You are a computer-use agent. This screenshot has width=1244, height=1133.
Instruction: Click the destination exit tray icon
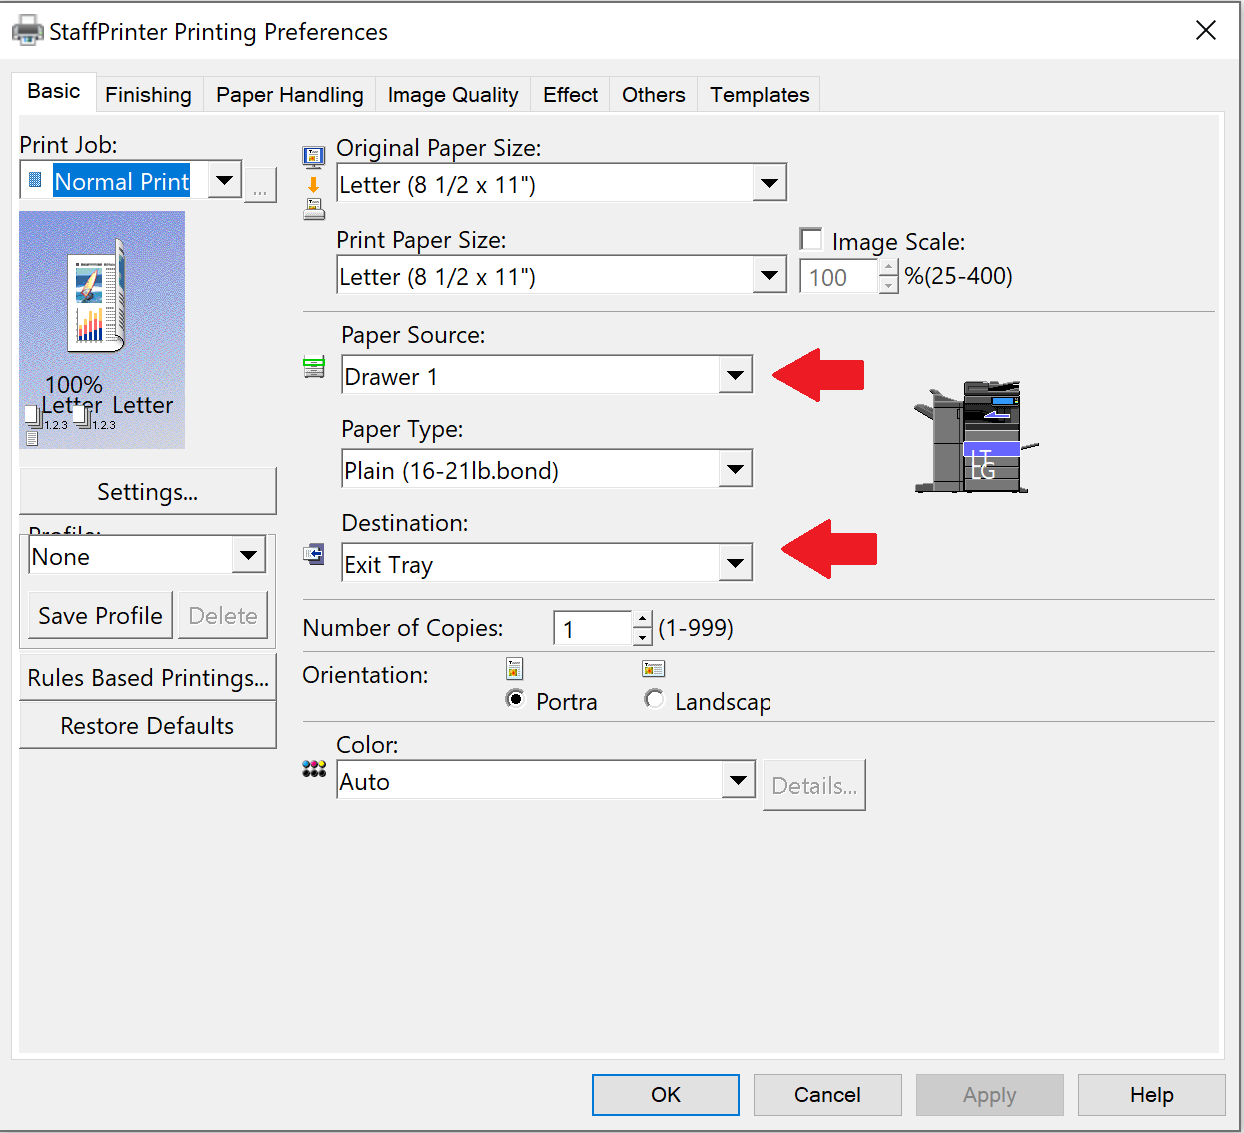(x=314, y=554)
